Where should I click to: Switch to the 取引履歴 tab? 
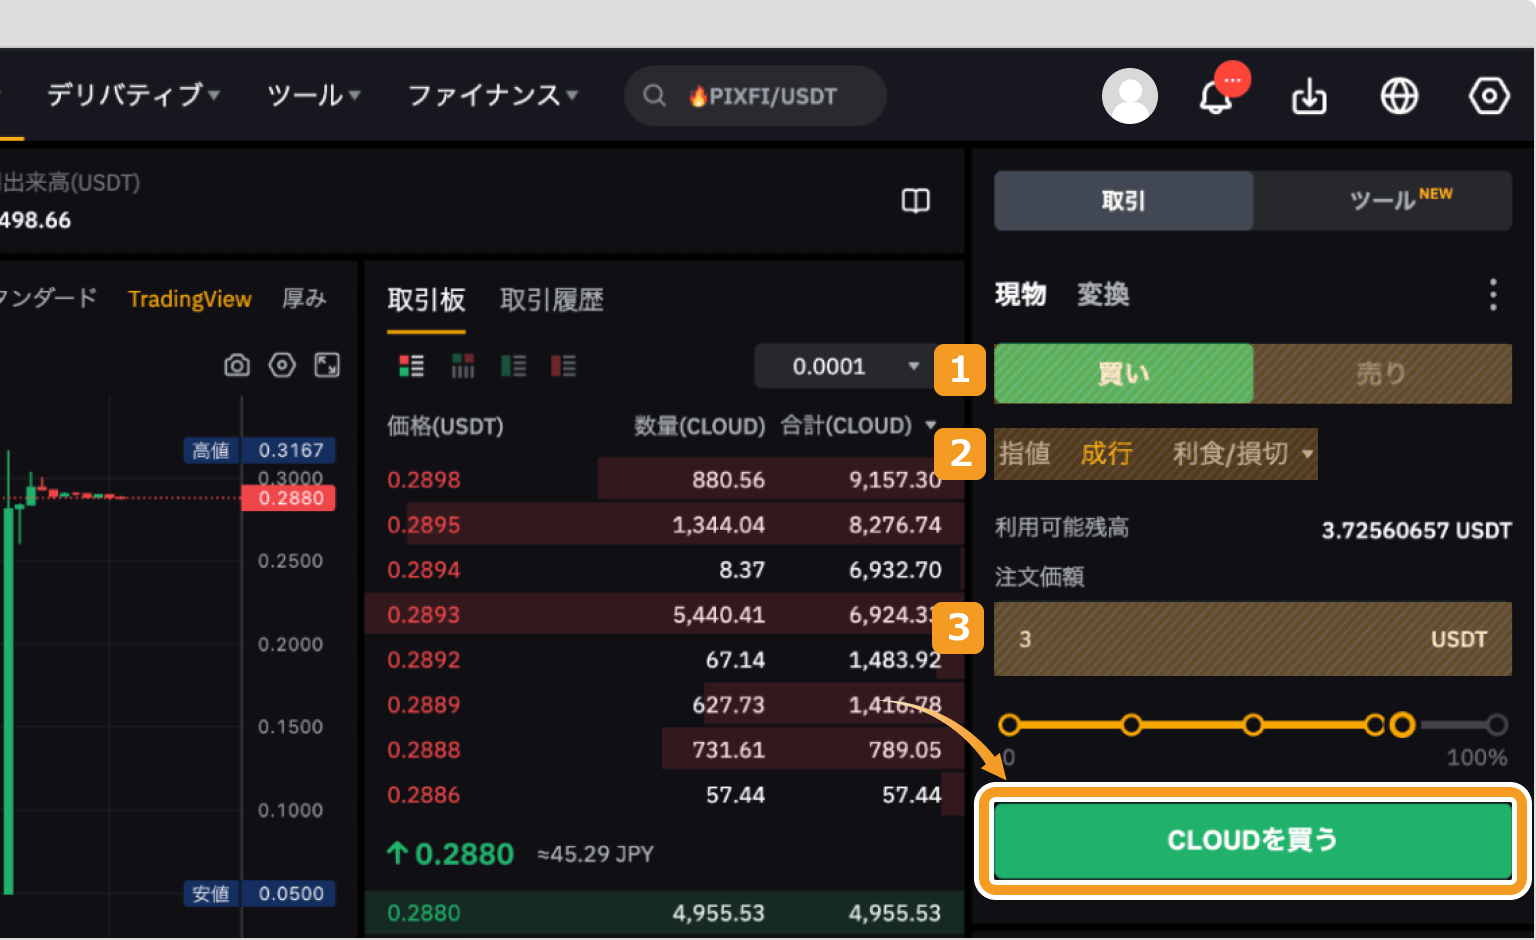pos(552,300)
